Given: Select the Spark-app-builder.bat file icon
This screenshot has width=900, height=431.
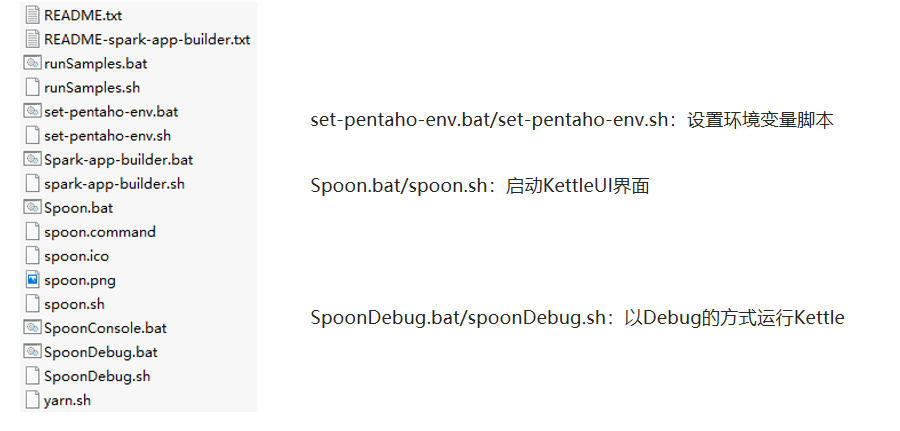Looking at the screenshot, I should click(32, 160).
